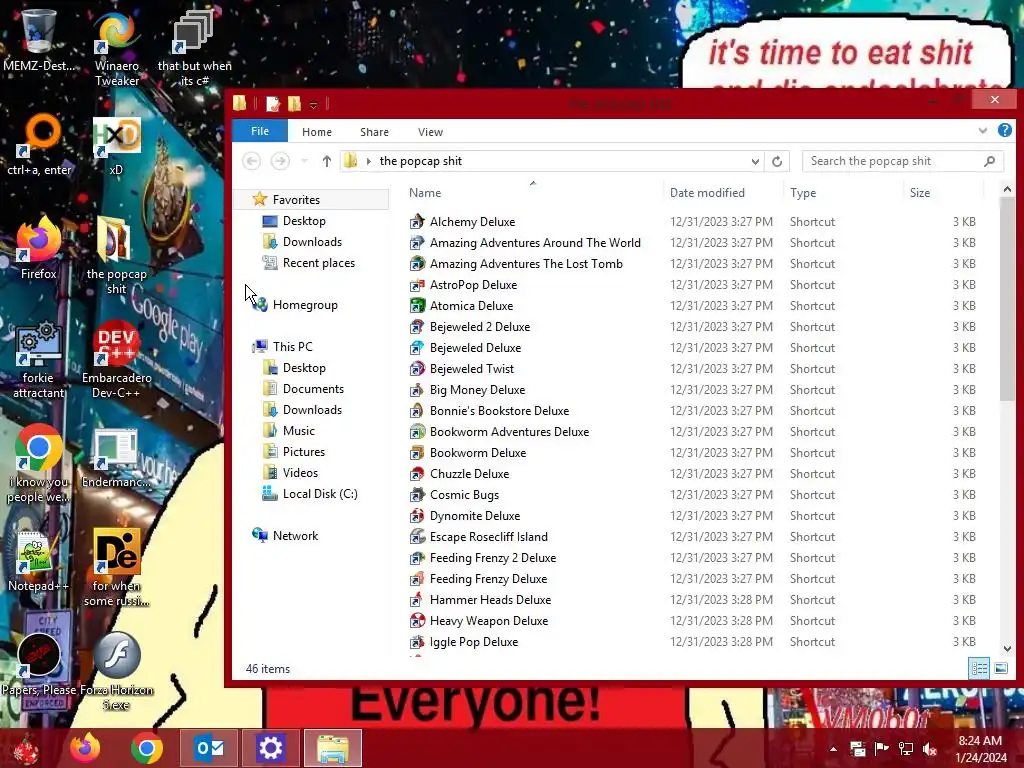Launch Notepad++ from desktop

[x=39, y=560]
